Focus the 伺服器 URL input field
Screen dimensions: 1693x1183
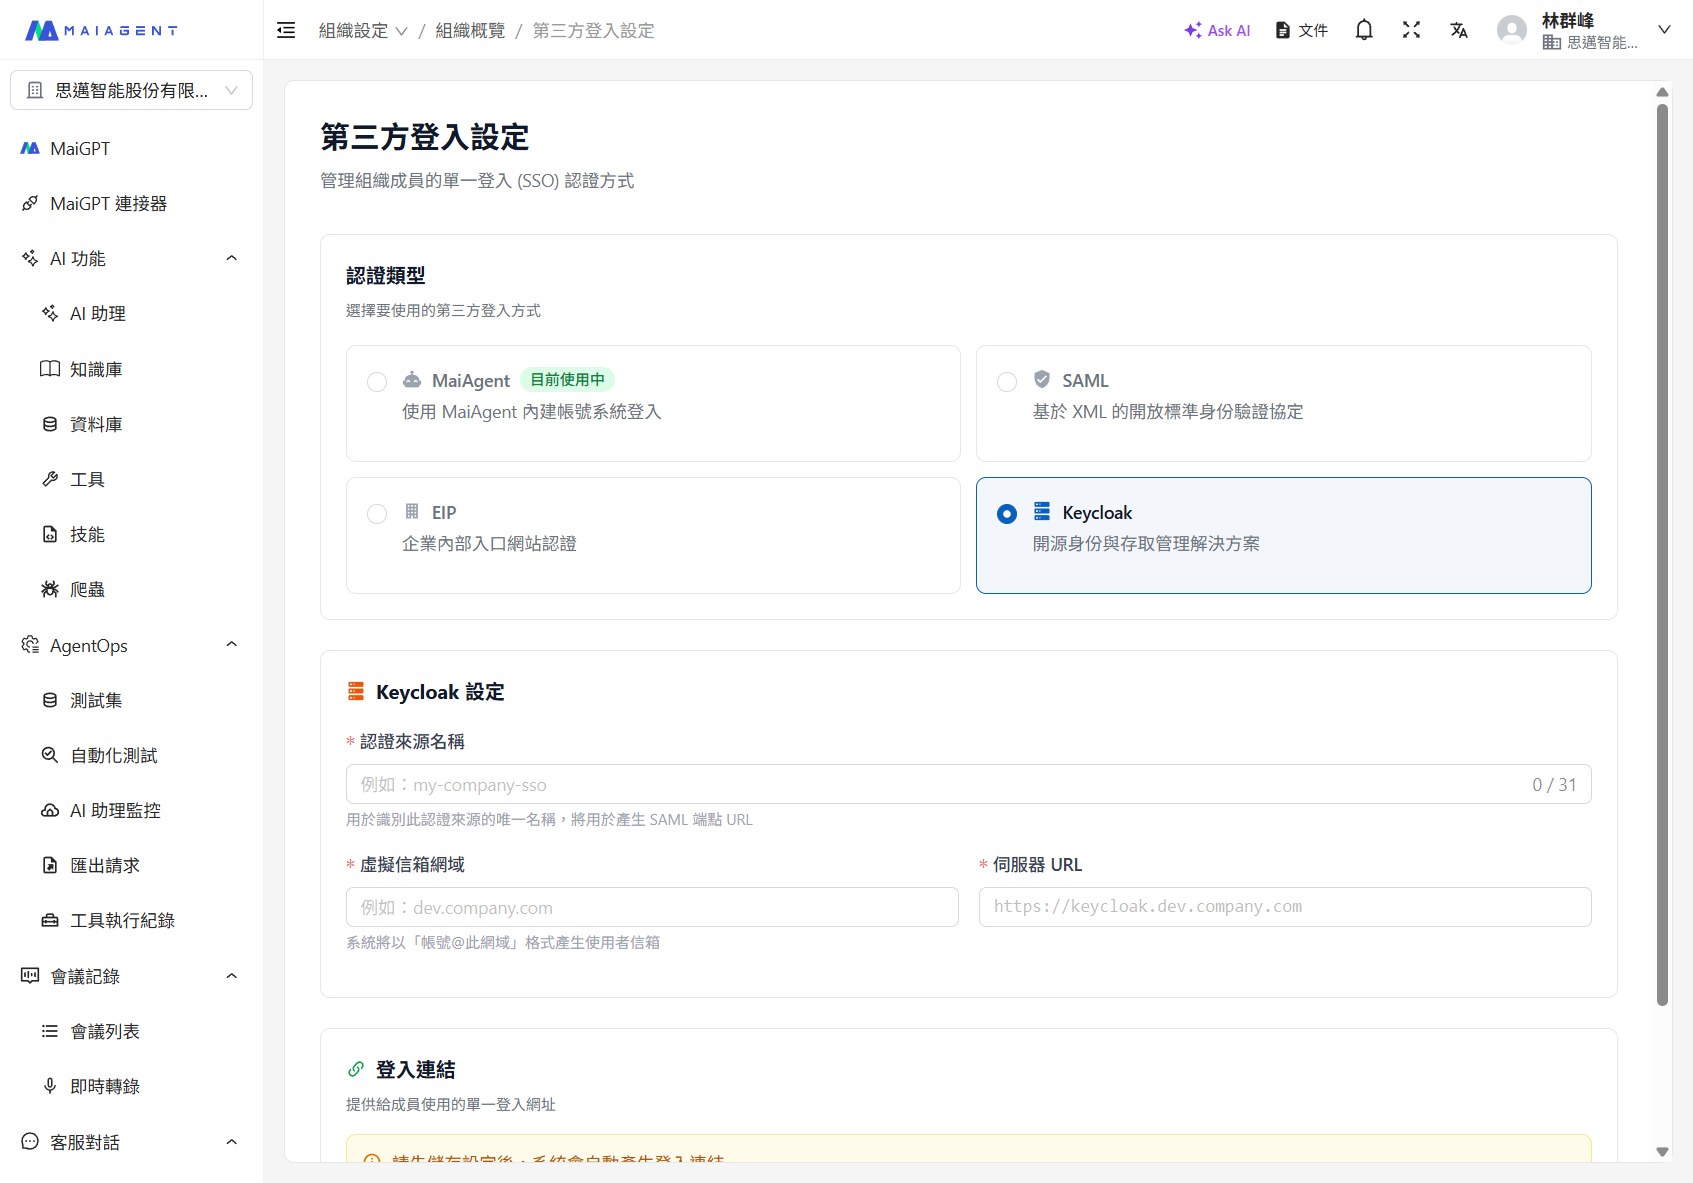(1285, 907)
